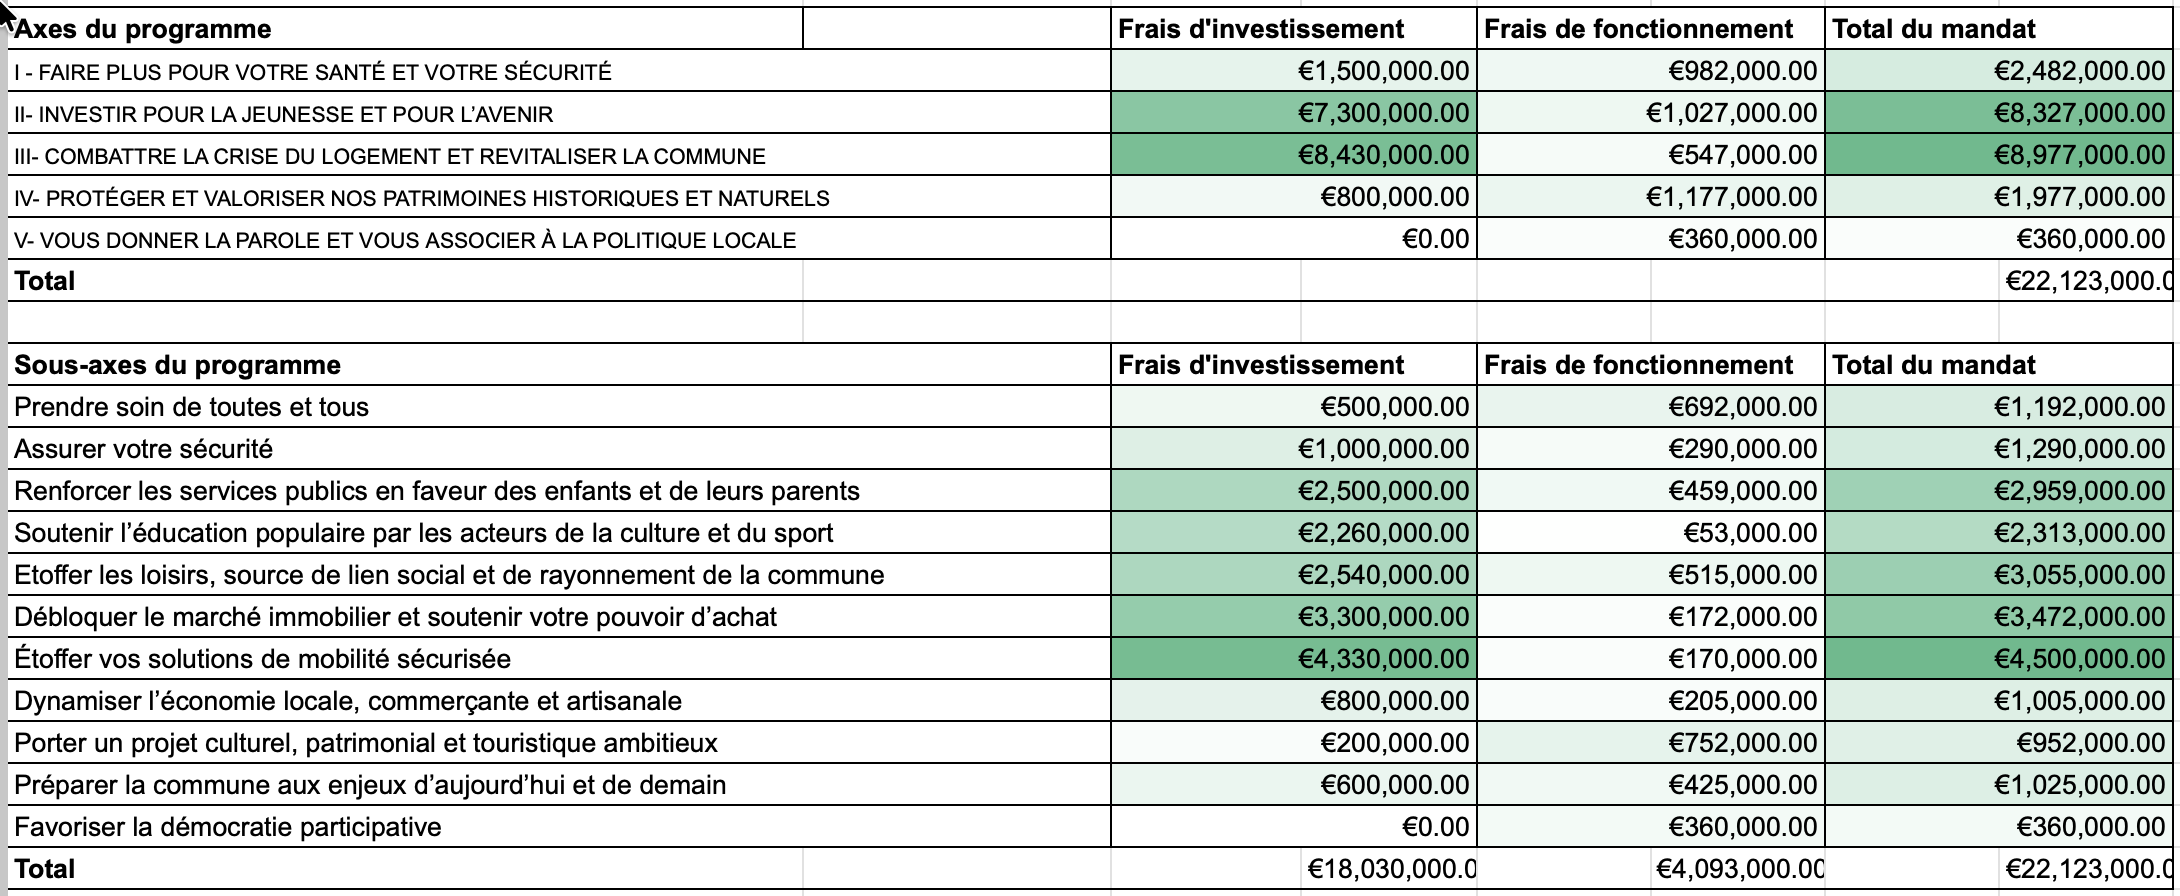Click the 'Sous-axes du programme' header cell

(177, 365)
